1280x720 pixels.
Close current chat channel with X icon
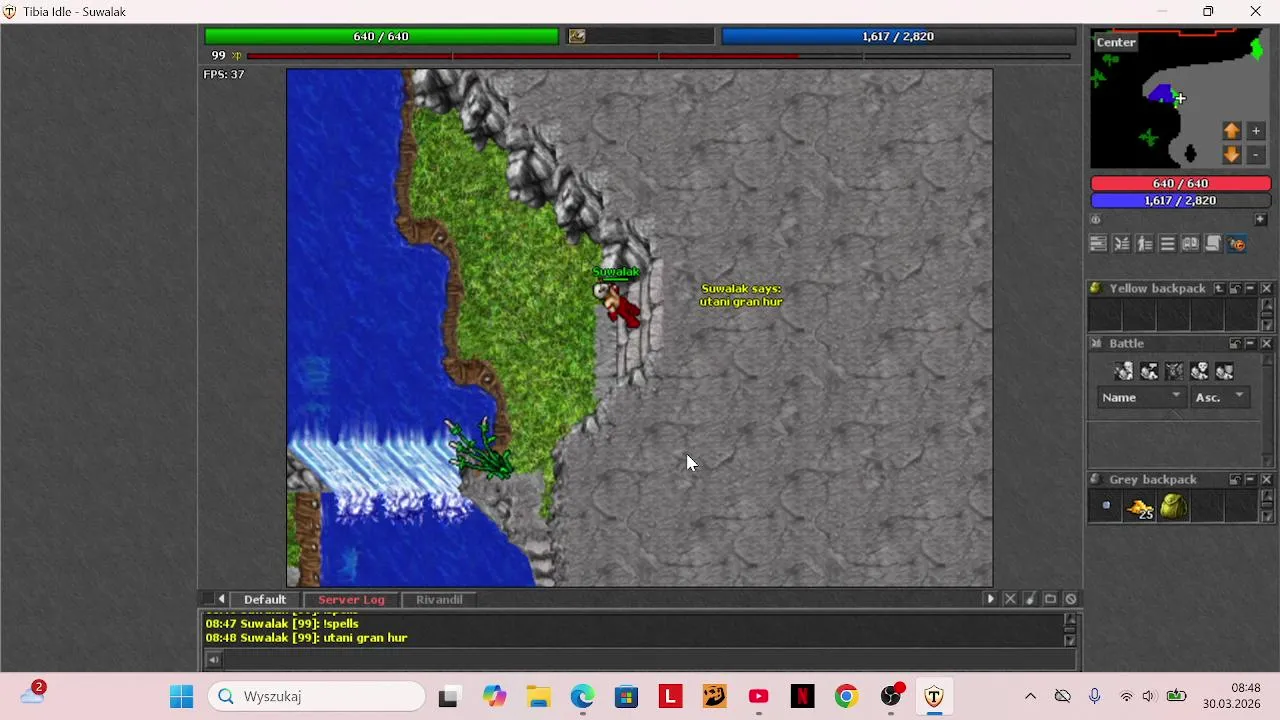tap(1010, 599)
